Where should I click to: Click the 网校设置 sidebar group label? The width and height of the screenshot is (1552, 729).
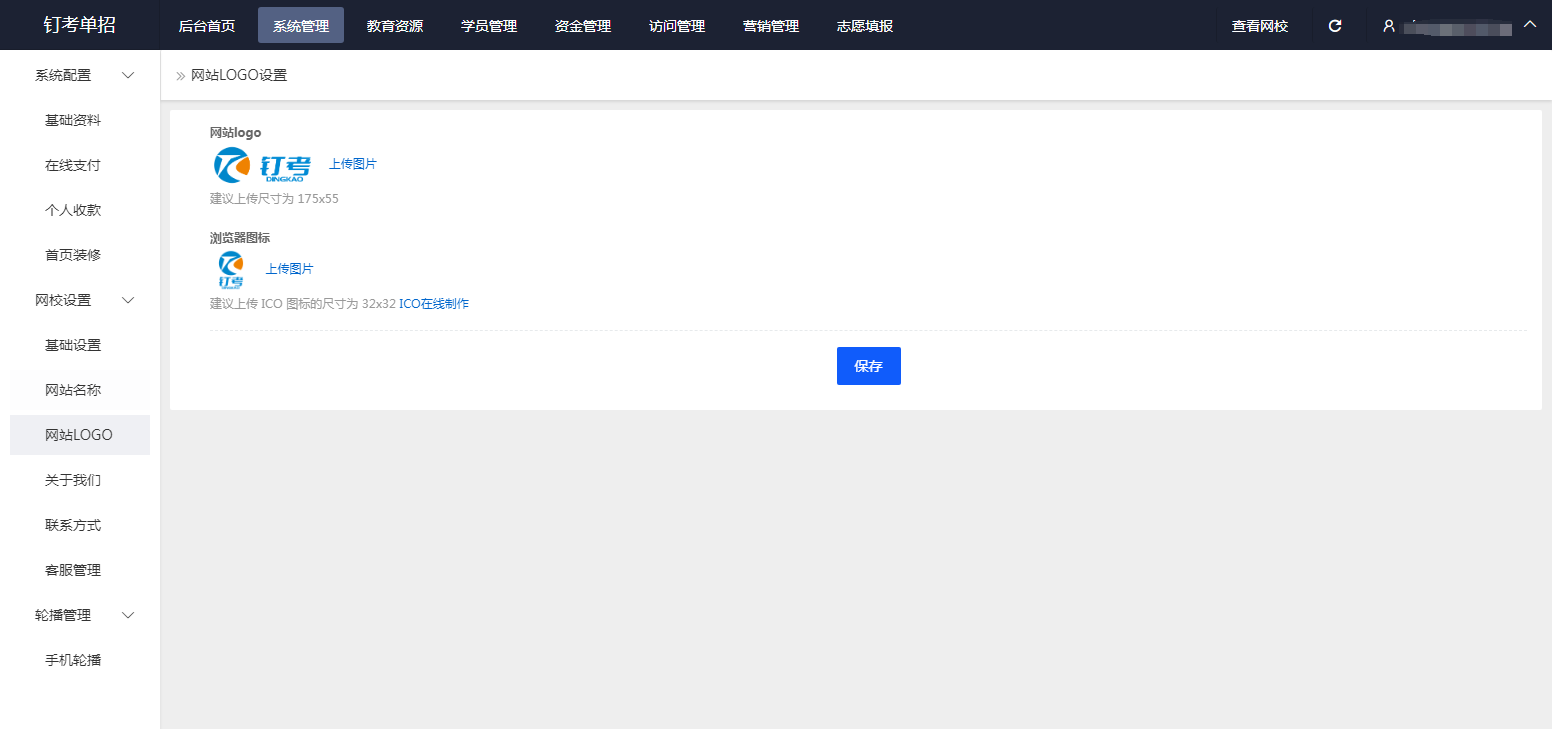pyautogui.click(x=63, y=300)
